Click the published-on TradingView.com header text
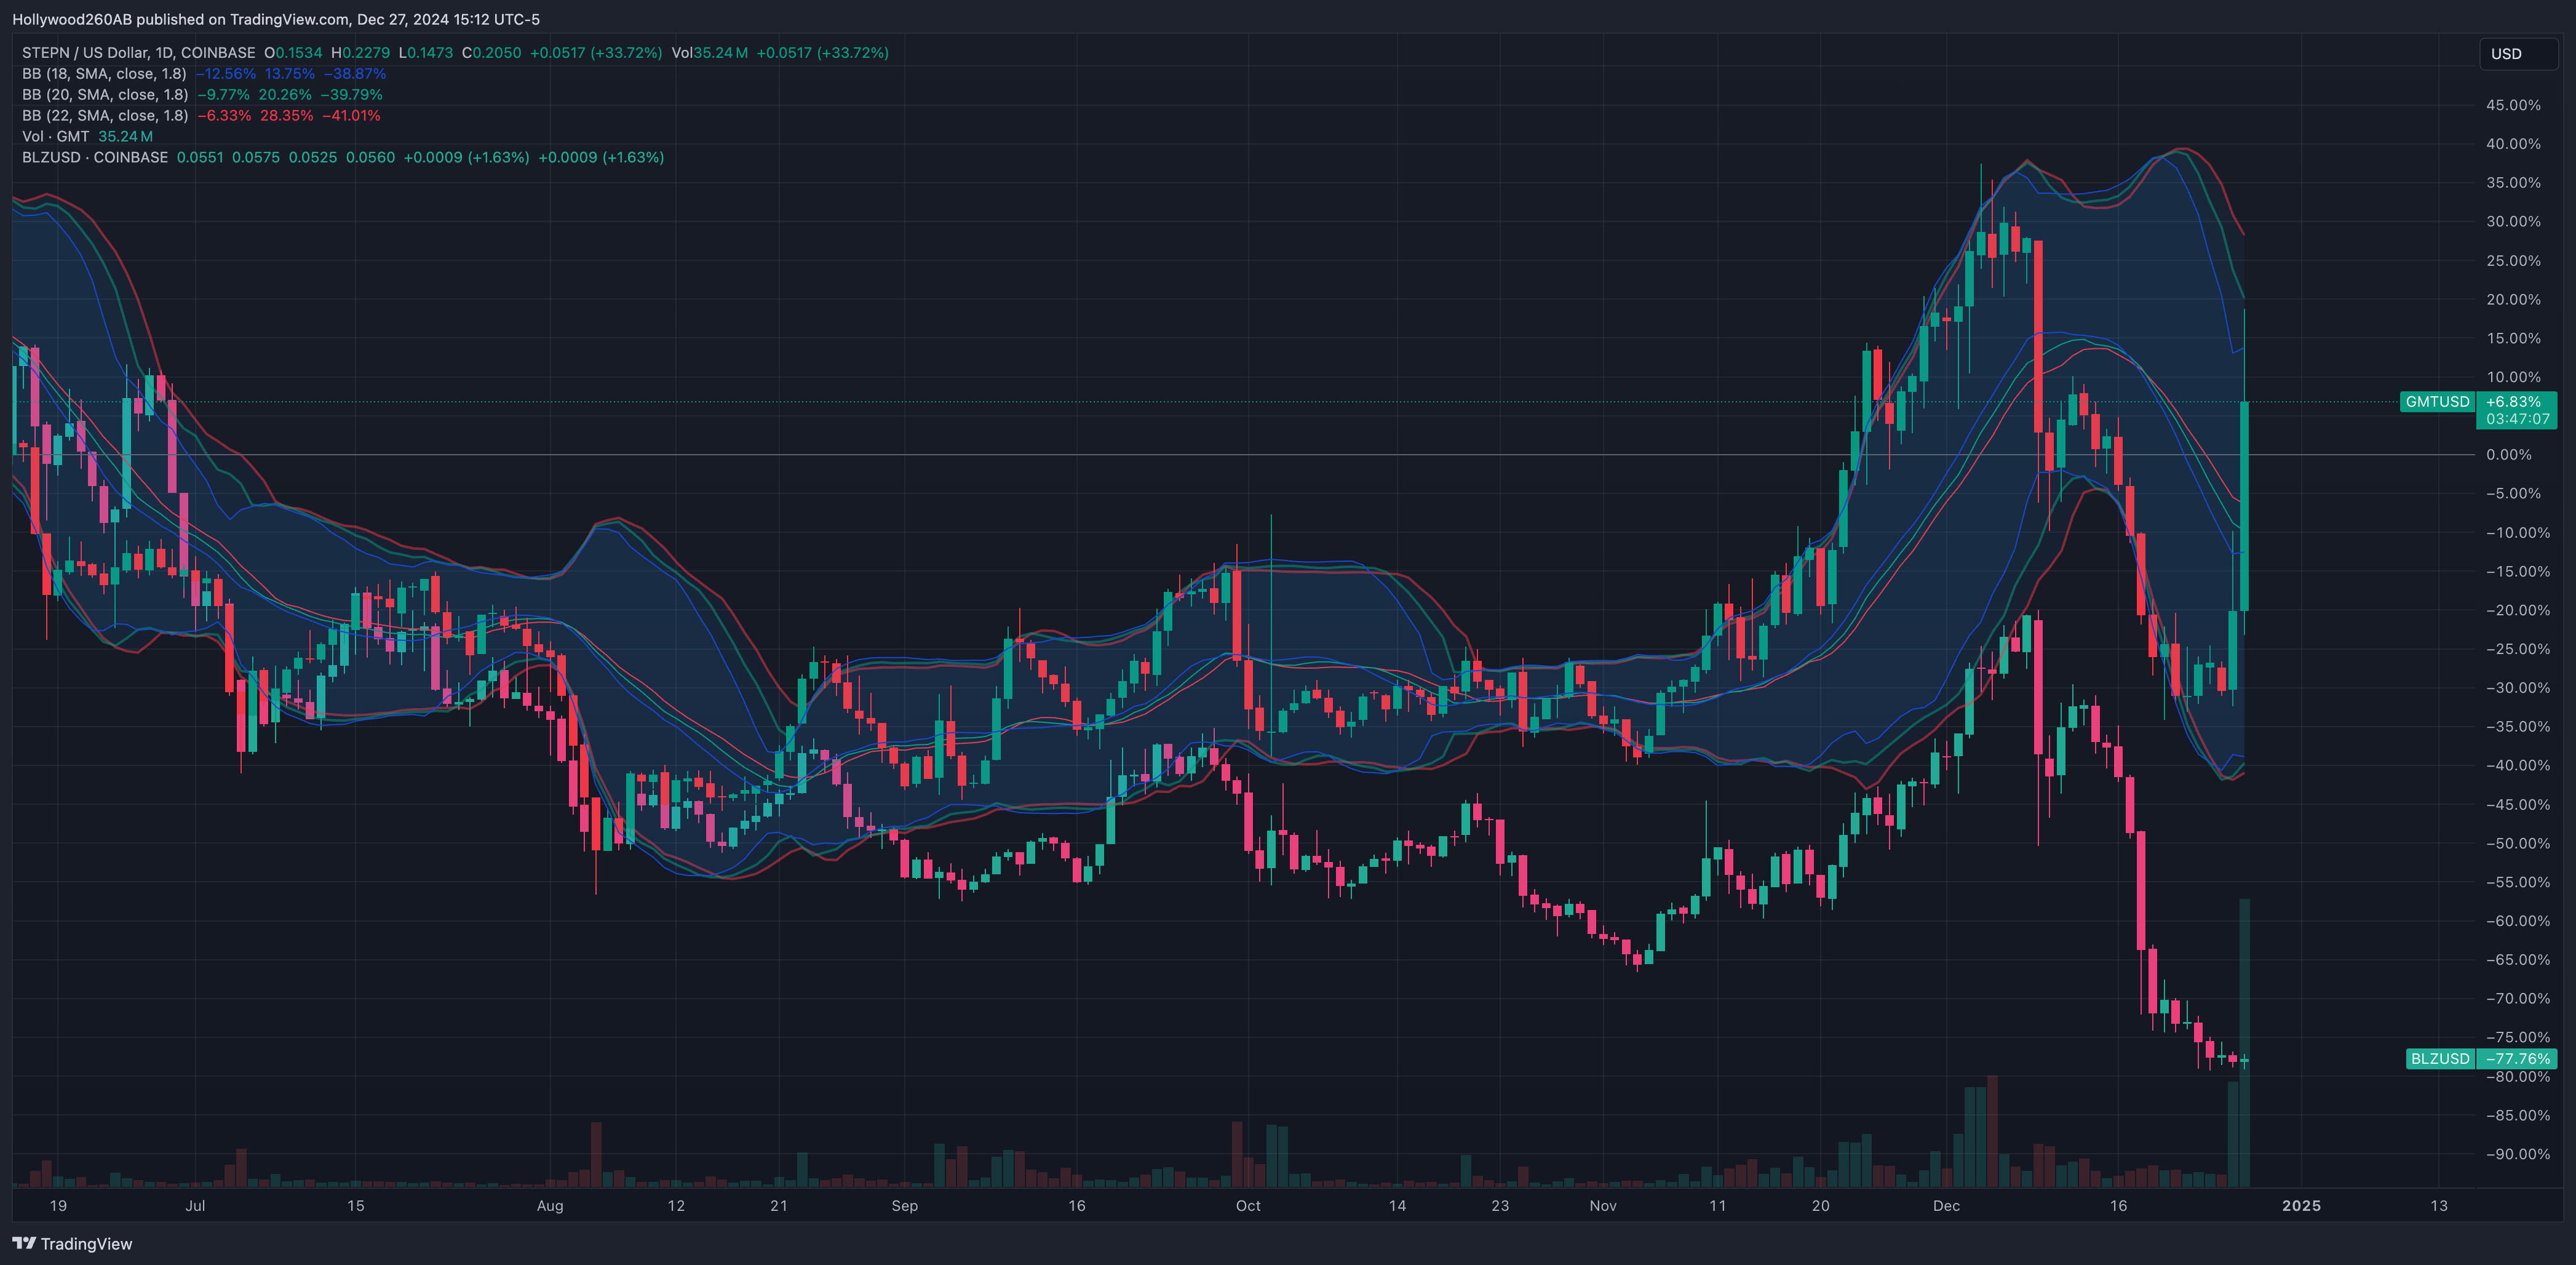The width and height of the screenshot is (2576, 1265). coord(276,19)
